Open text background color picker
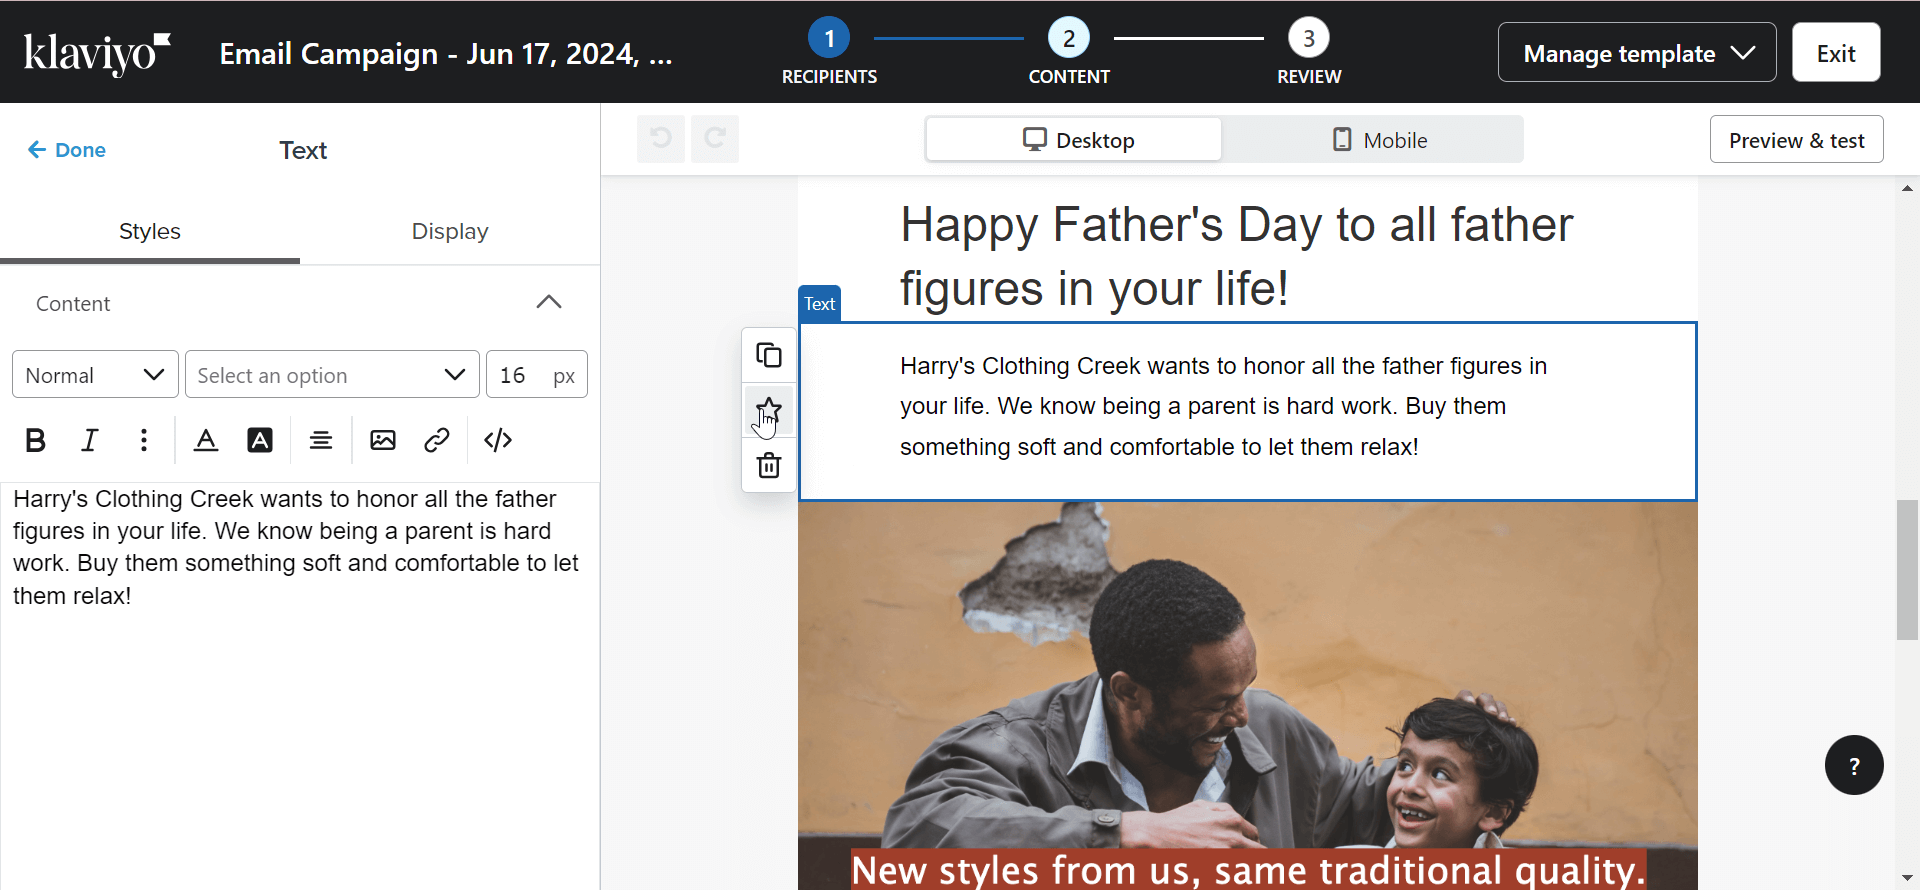This screenshot has width=1920, height=890. pos(260,440)
